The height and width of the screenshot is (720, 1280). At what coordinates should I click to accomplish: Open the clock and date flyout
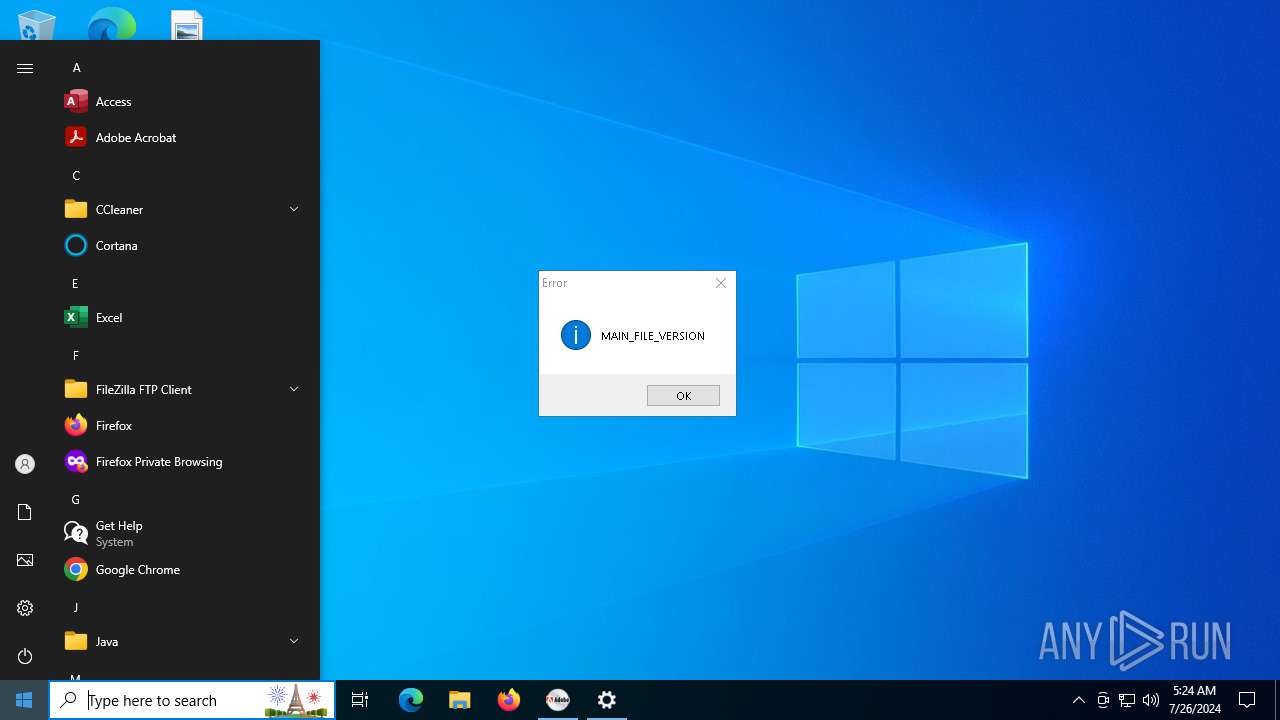pos(1195,700)
